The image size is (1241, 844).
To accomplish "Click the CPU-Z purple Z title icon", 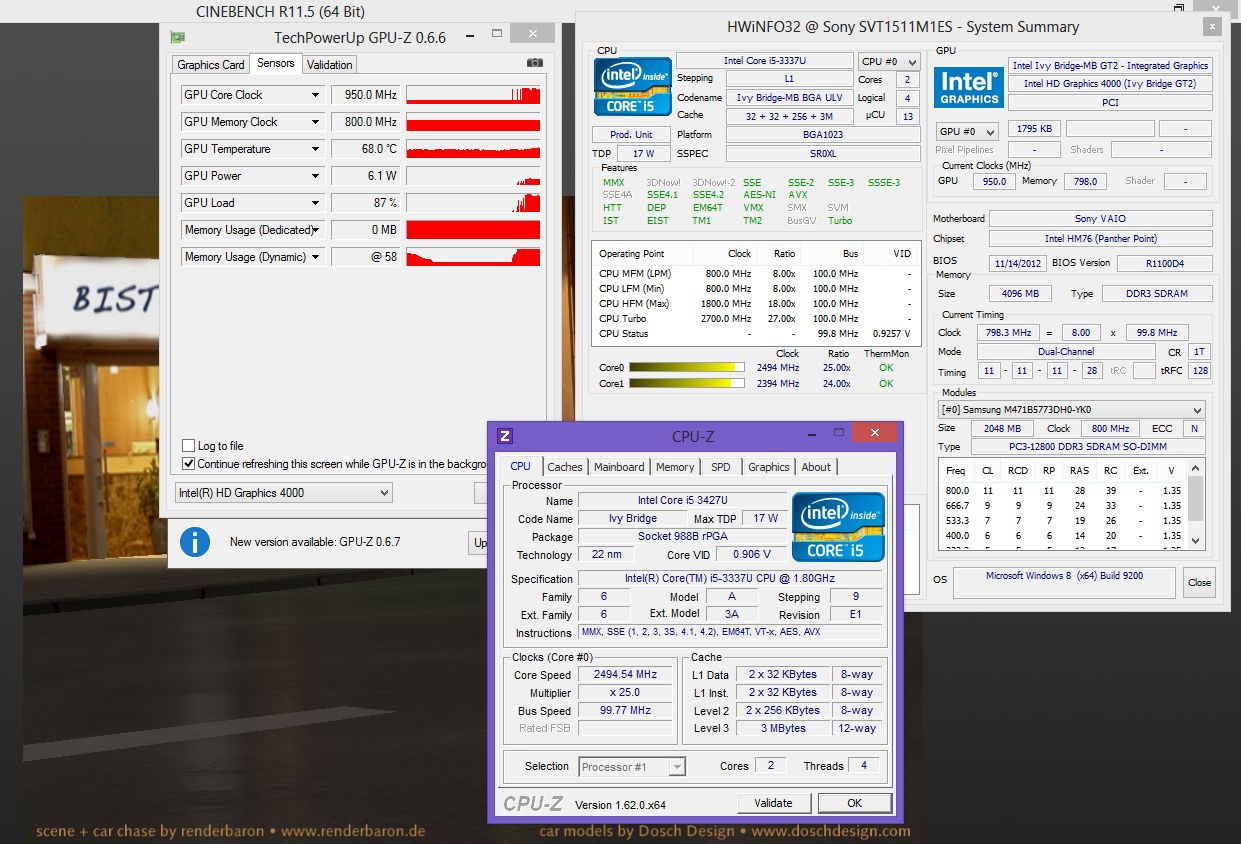I will [x=505, y=435].
